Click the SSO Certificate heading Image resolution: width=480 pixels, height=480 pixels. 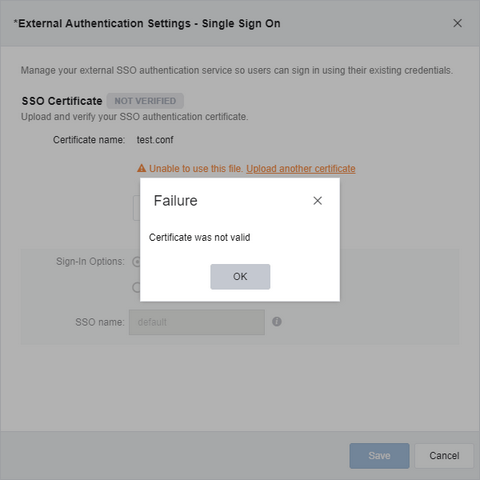tap(62, 101)
